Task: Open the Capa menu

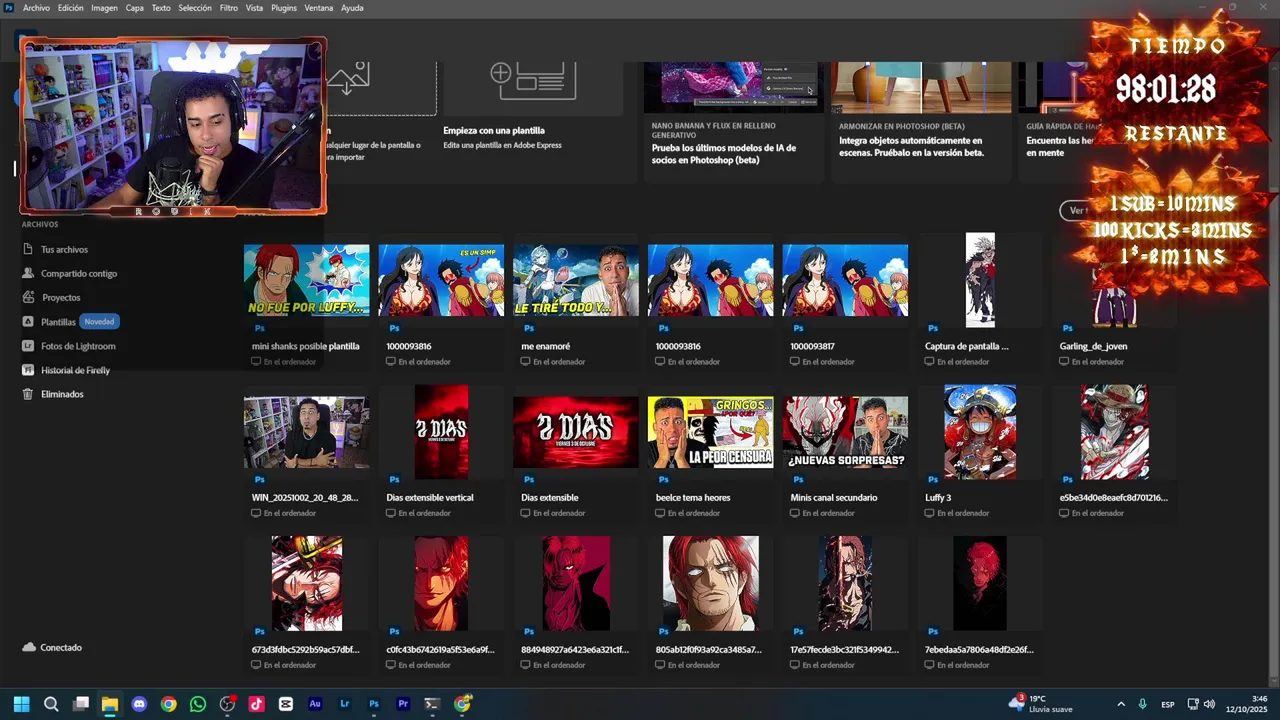Action: point(134,8)
